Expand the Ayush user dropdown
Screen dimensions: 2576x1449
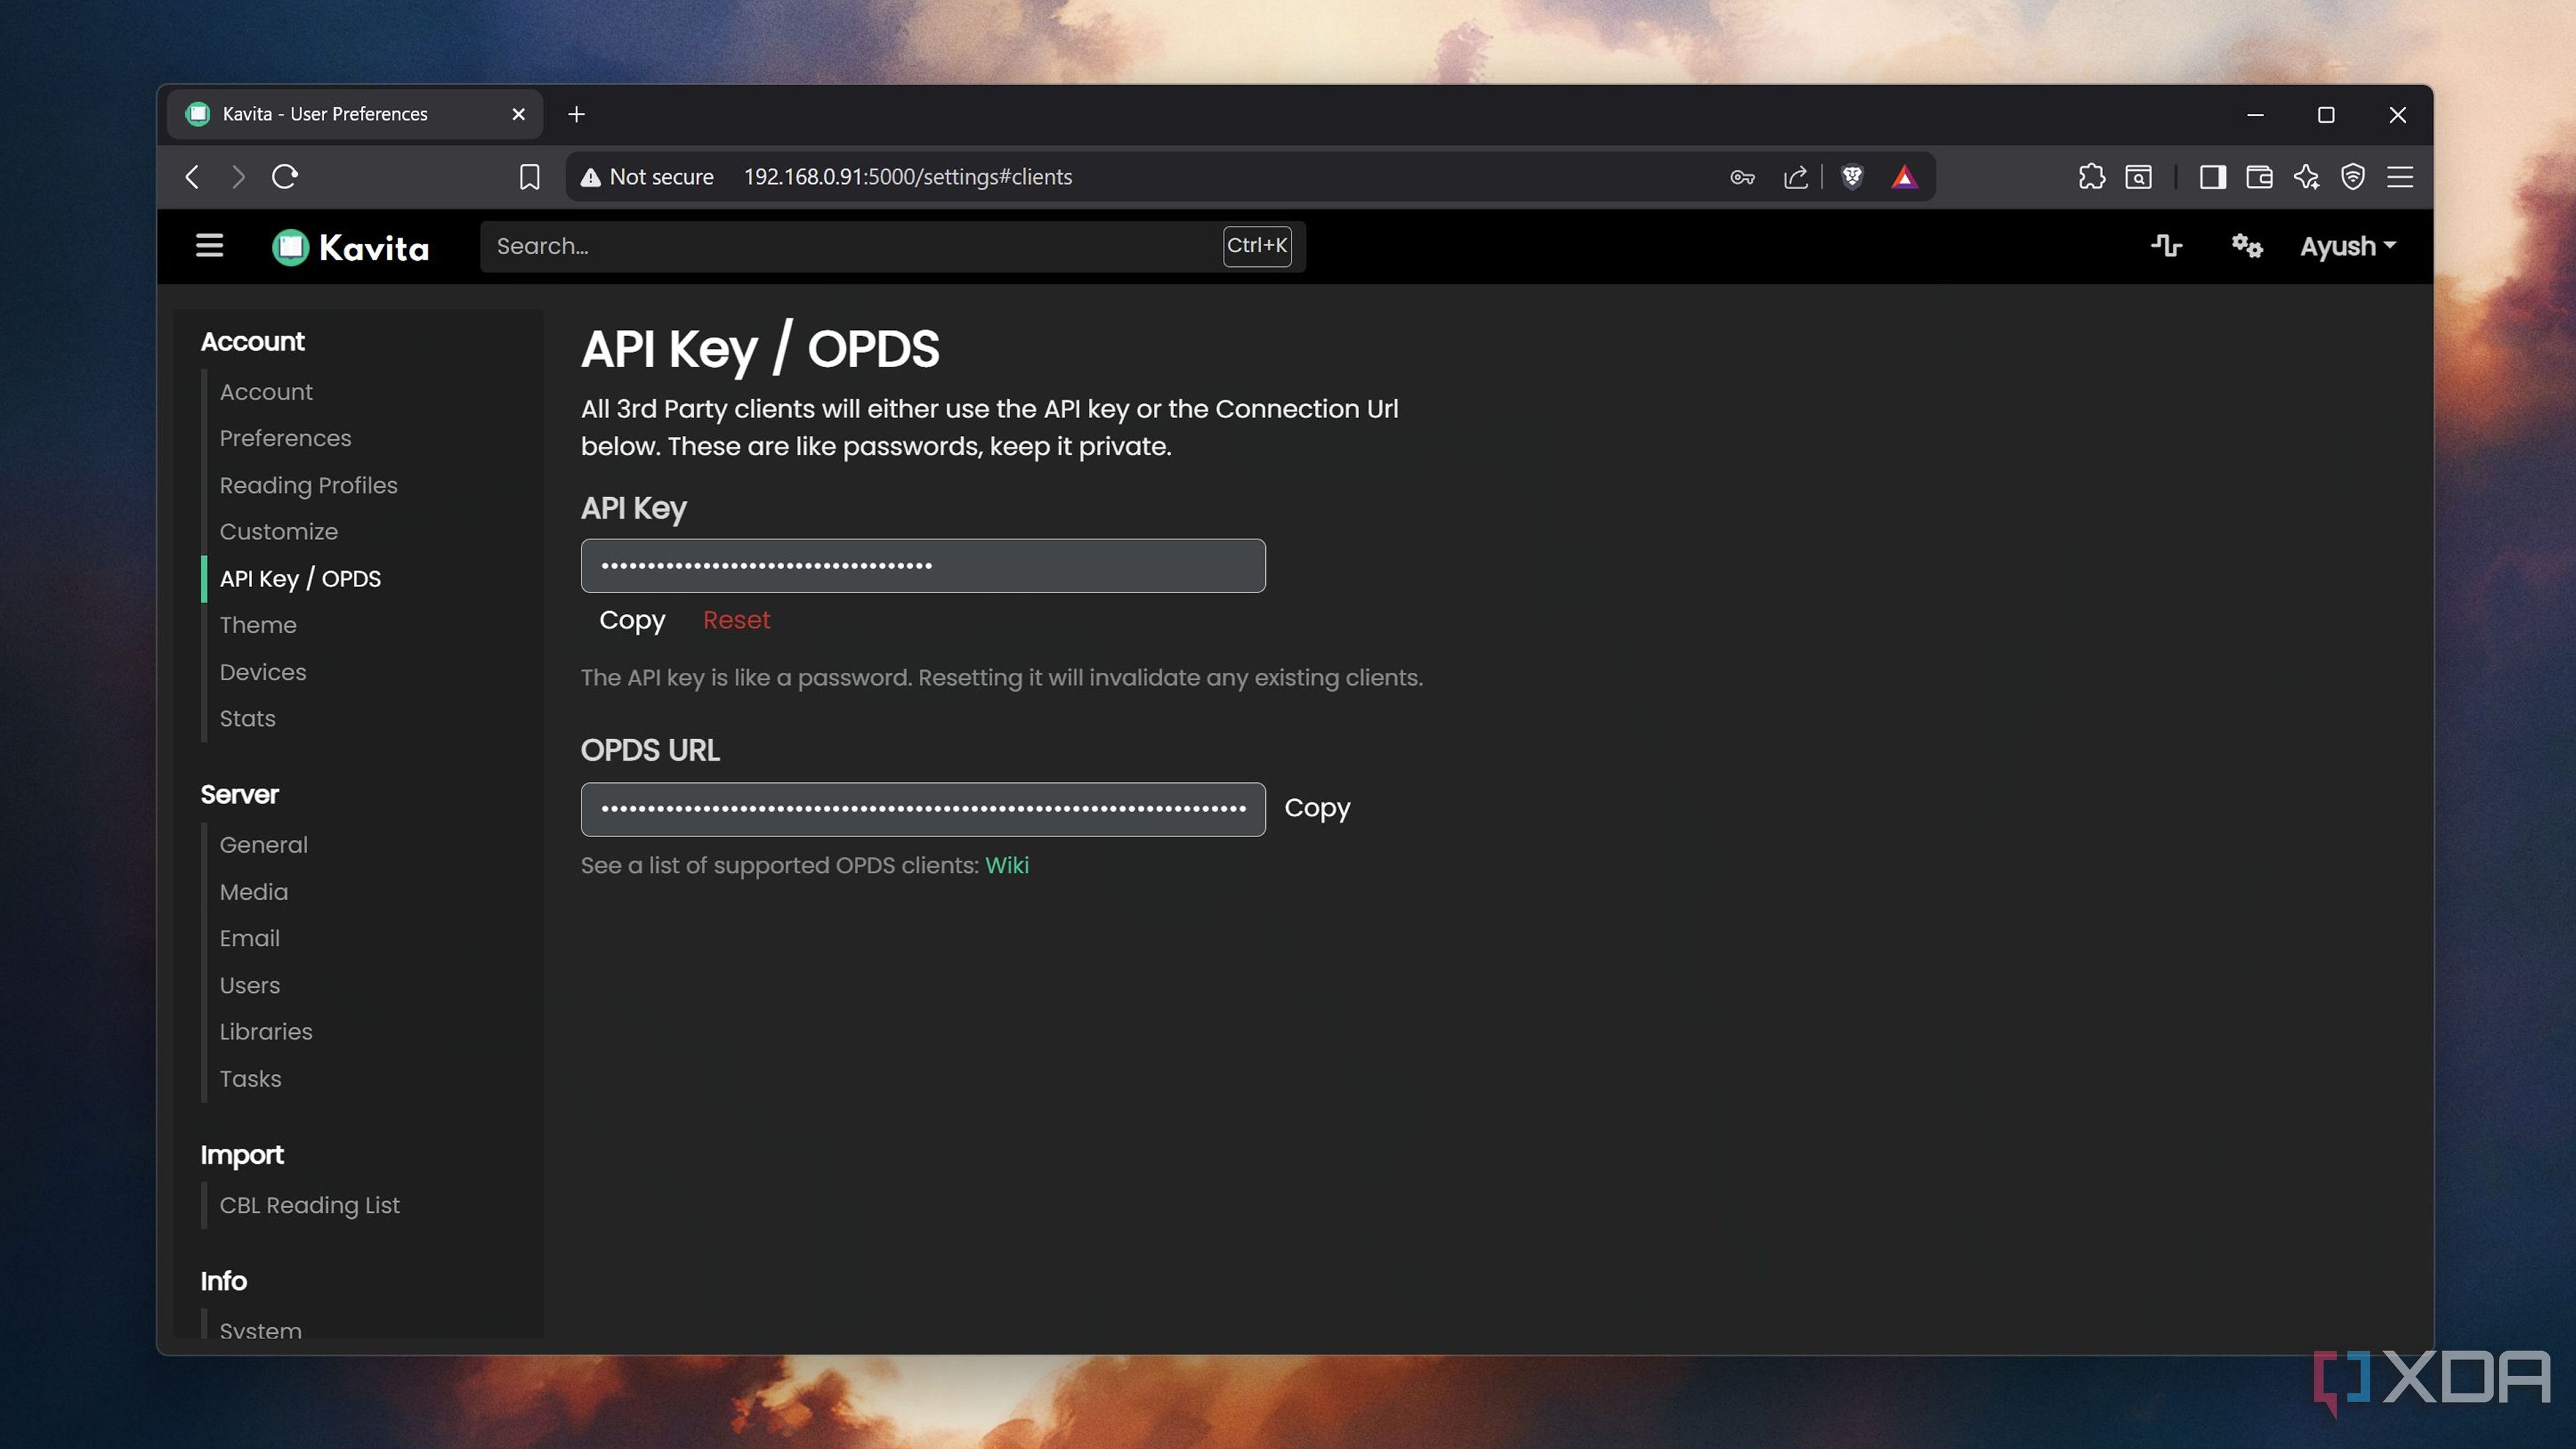tap(2347, 246)
